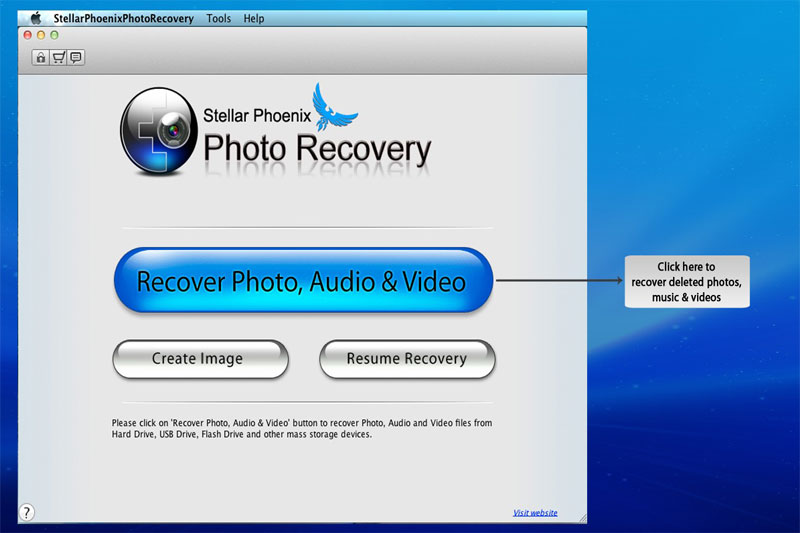Open the StellarPhoenixPhotoRecovery application menu

(x=123, y=19)
